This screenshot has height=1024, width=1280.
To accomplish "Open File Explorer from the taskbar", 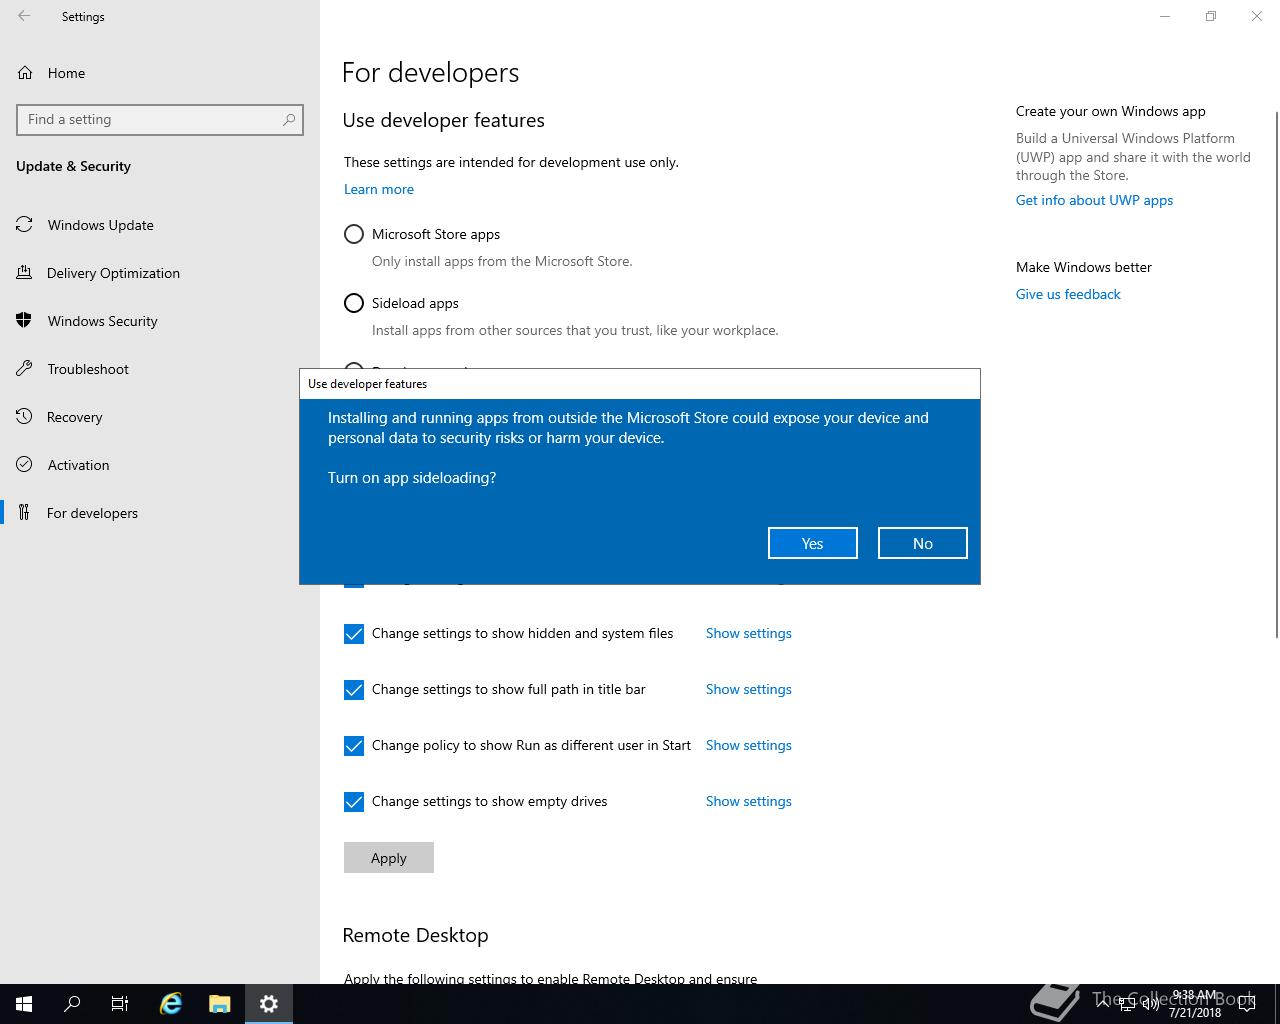I will coord(220,1004).
